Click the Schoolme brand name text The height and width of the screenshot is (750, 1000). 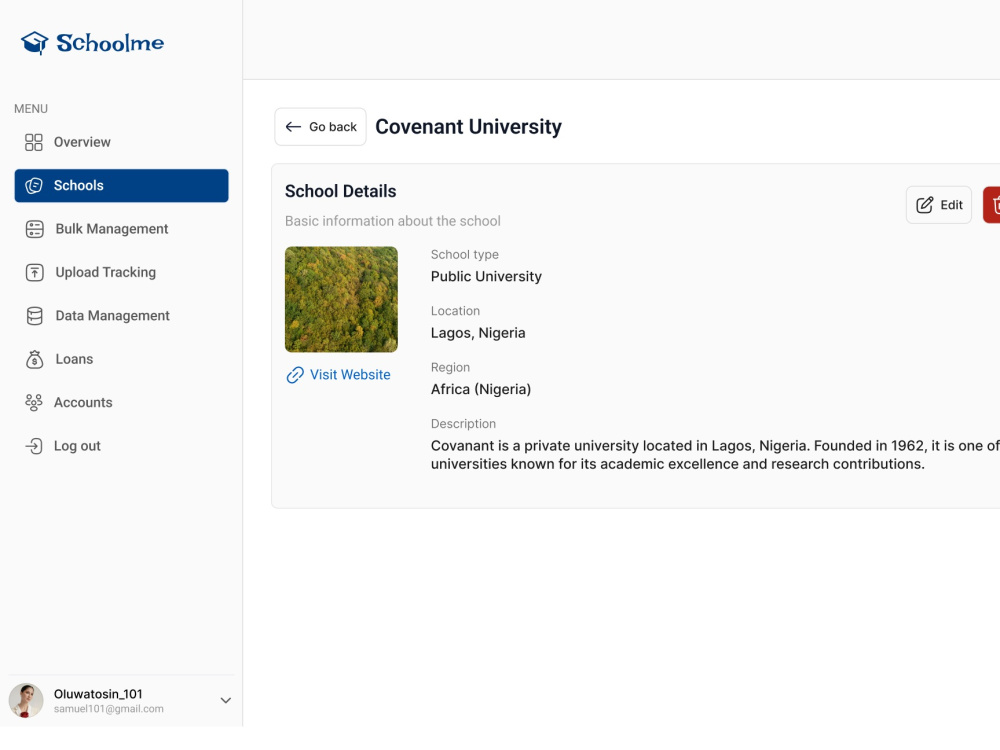(110, 43)
